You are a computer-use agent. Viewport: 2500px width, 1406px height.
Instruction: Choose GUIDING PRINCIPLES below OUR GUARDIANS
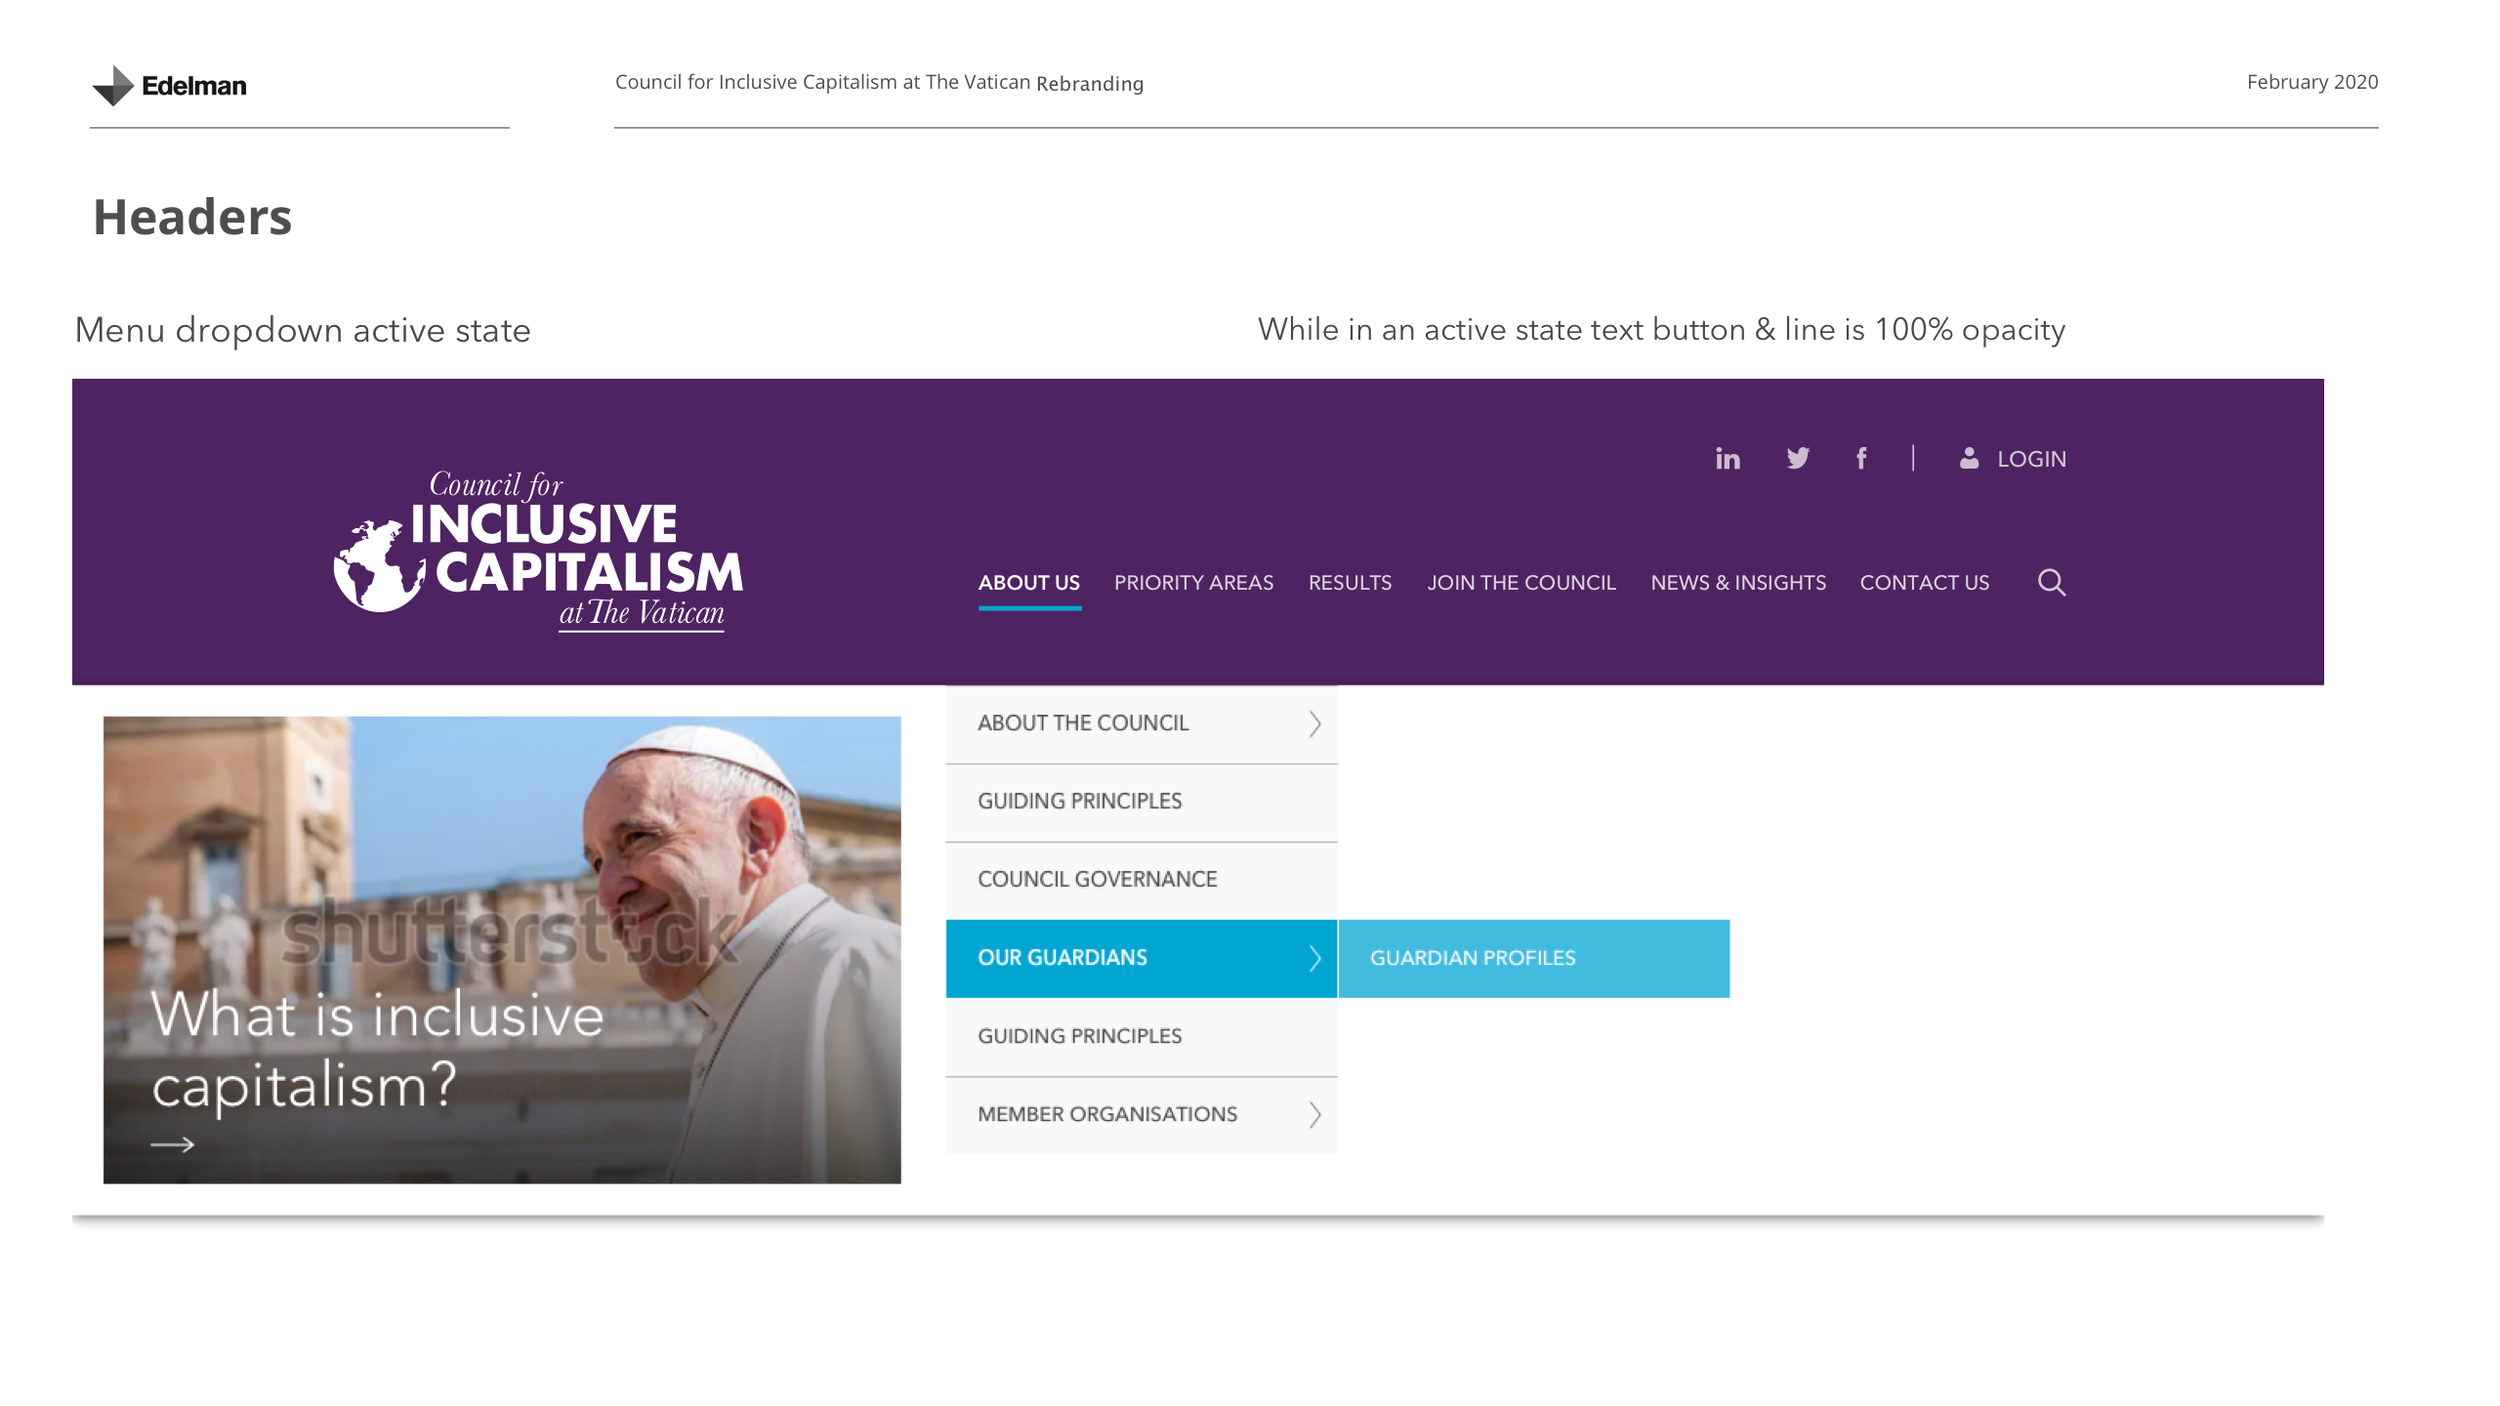click(1141, 1037)
